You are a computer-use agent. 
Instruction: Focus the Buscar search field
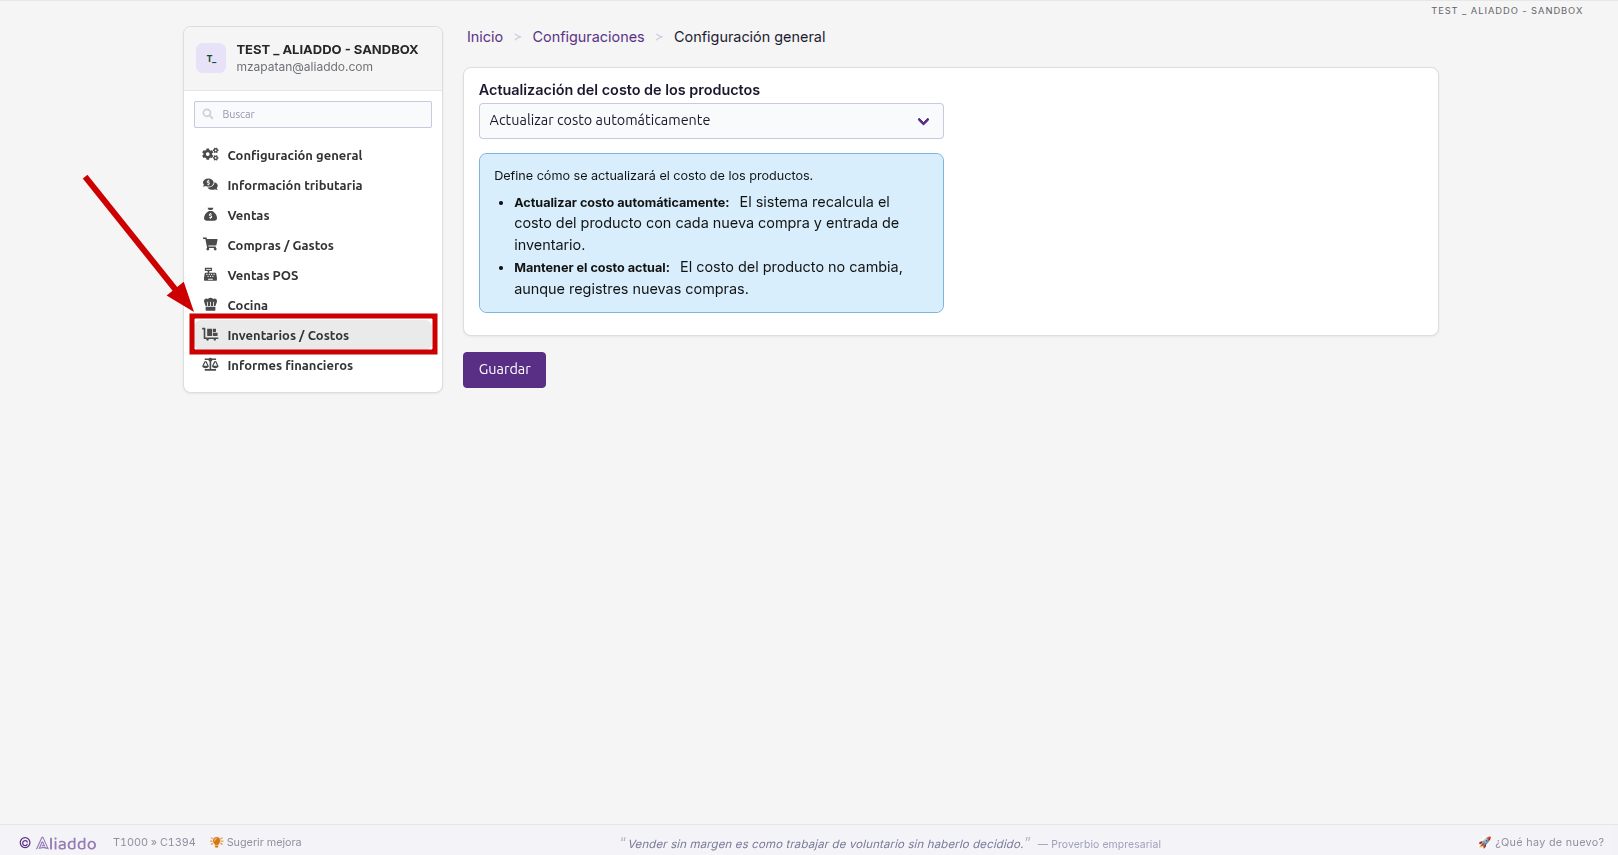[313, 114]
